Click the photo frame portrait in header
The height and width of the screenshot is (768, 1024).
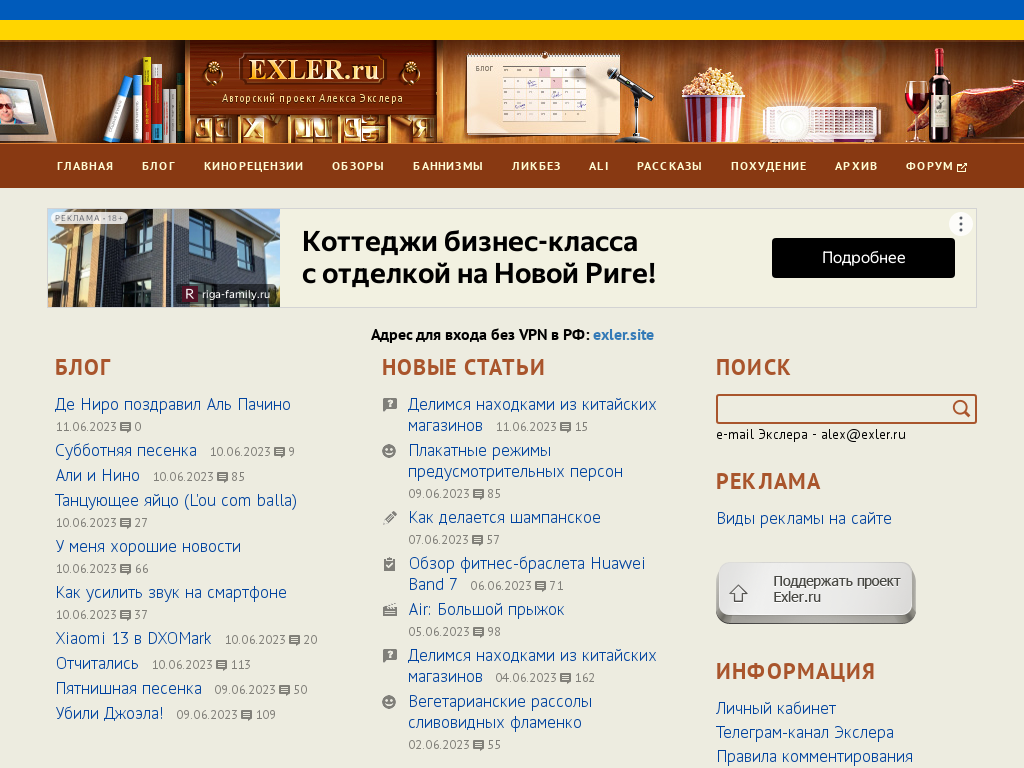[x=25, y=105]
